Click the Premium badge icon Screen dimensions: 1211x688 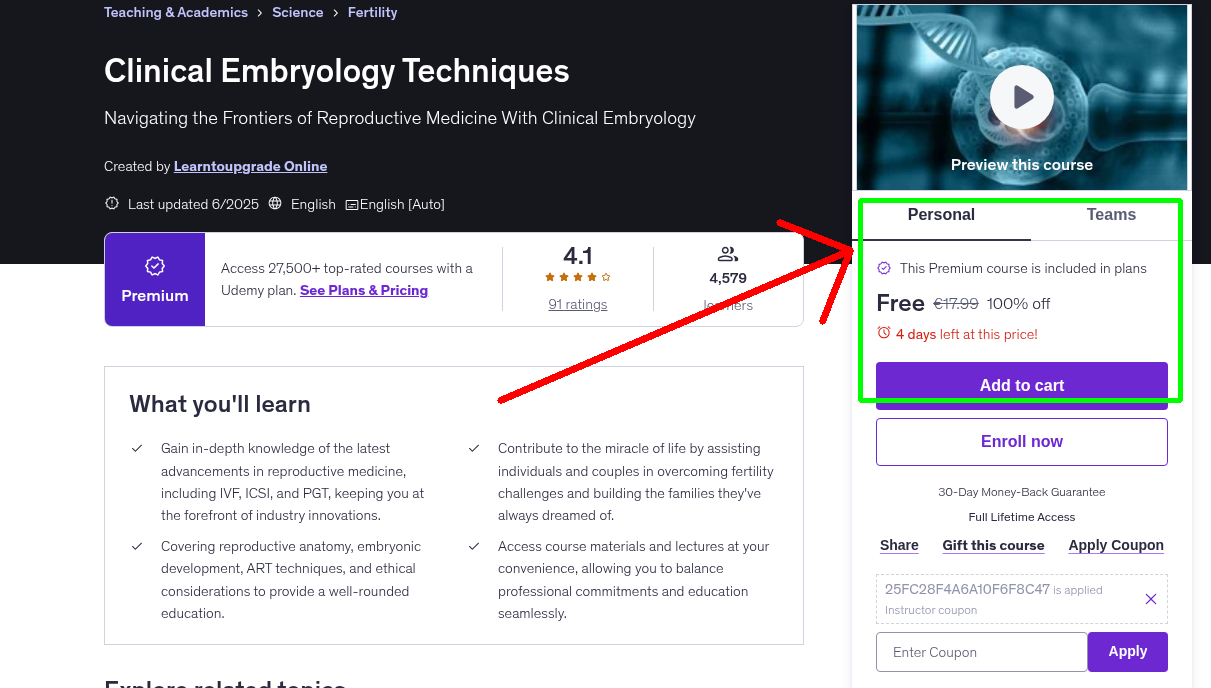(155, 266)
